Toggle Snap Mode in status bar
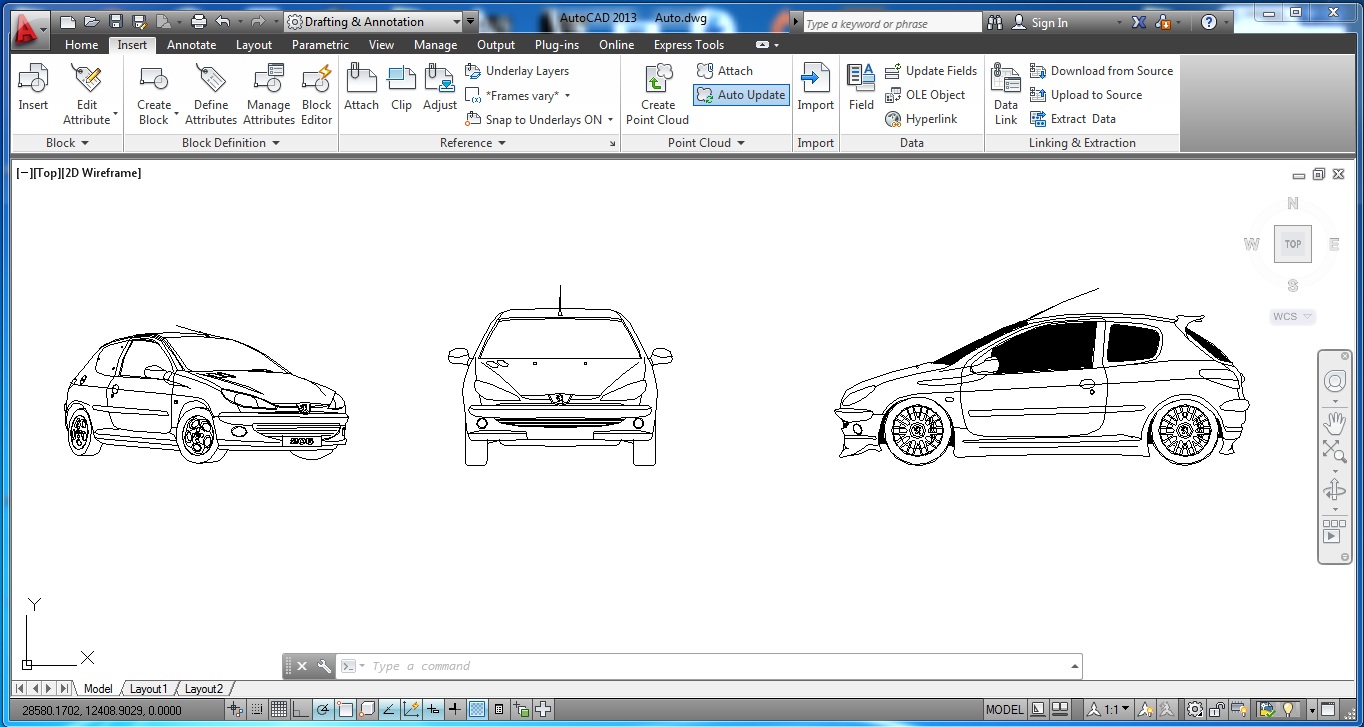 pyautogui.click(x=257, y=710)
